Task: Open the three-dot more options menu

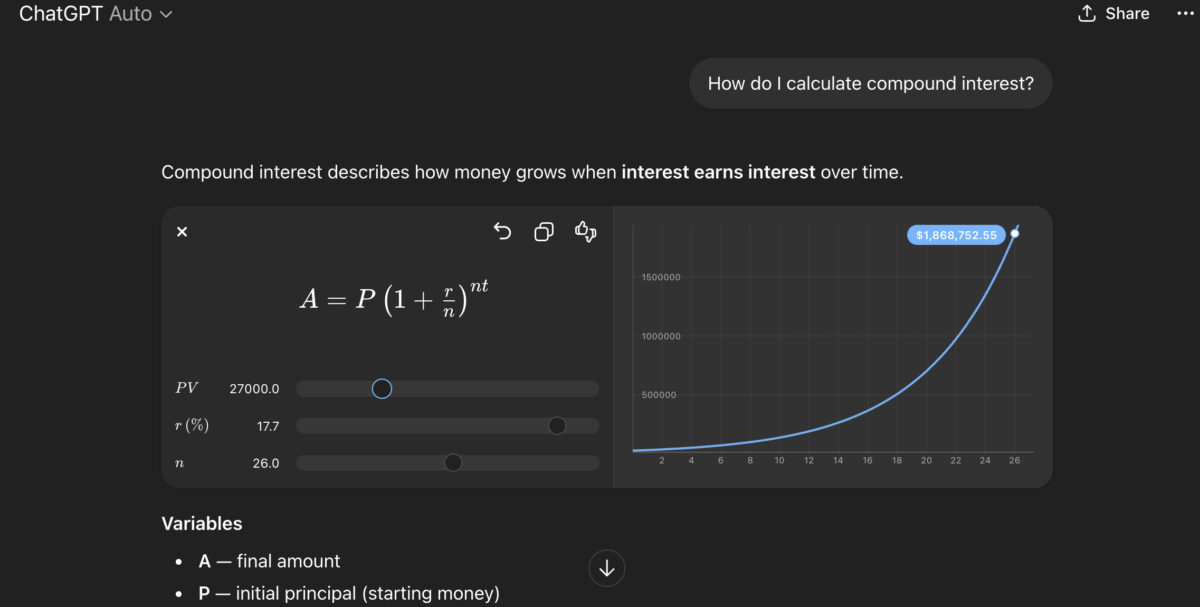Action: click(x=1186, y=13)
